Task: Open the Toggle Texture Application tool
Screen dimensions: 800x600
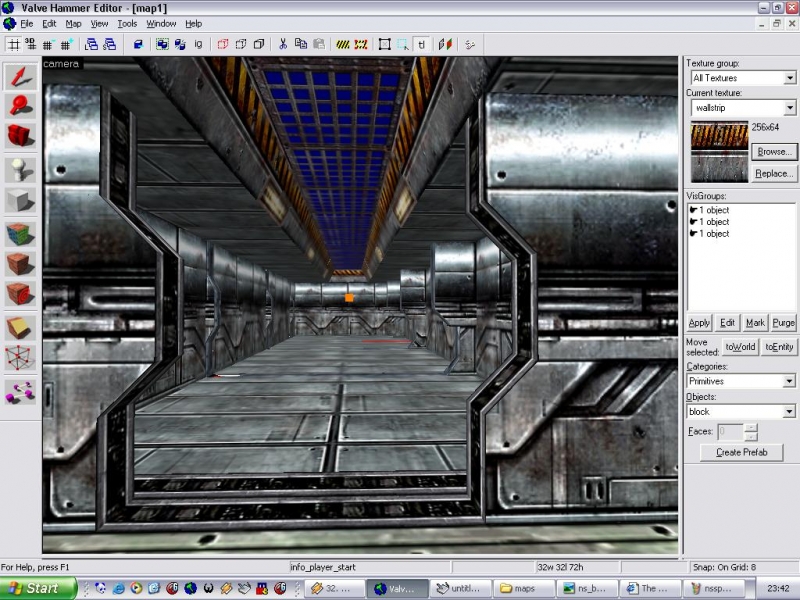Action: tap(20, 234)
